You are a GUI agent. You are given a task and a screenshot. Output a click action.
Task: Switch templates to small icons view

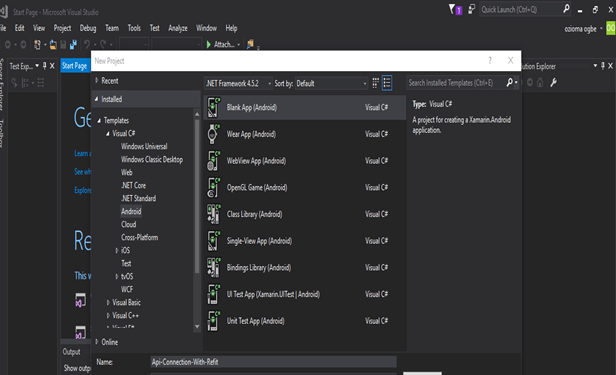pos(376,83)
